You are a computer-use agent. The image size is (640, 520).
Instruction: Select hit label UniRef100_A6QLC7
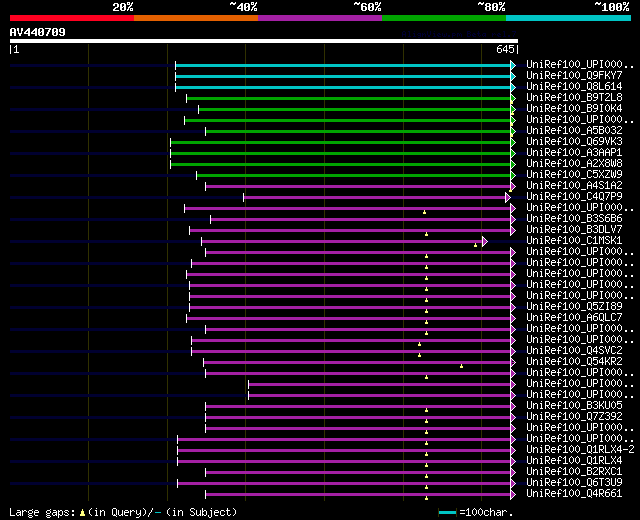click(574, 318)
